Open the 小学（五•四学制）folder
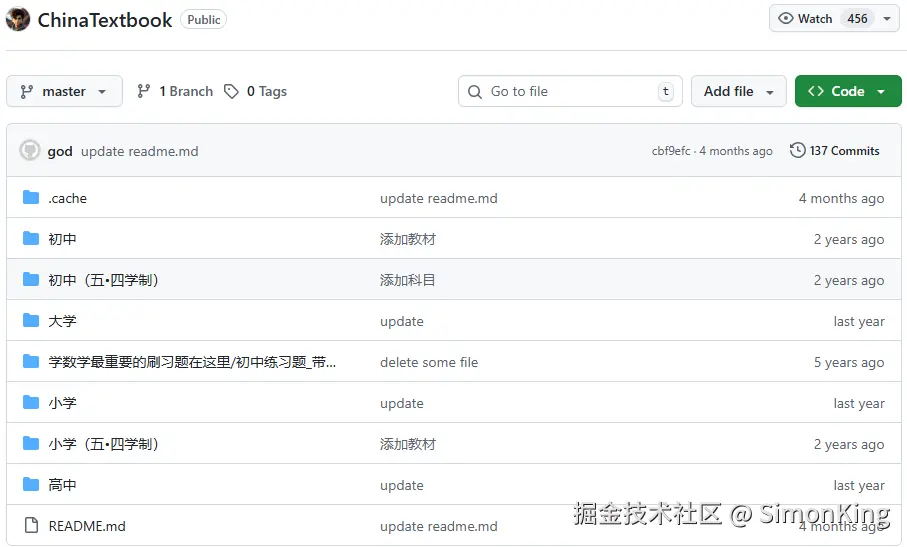Image resolution: width=907 pixels, height=547 pixels. (104, 445)
